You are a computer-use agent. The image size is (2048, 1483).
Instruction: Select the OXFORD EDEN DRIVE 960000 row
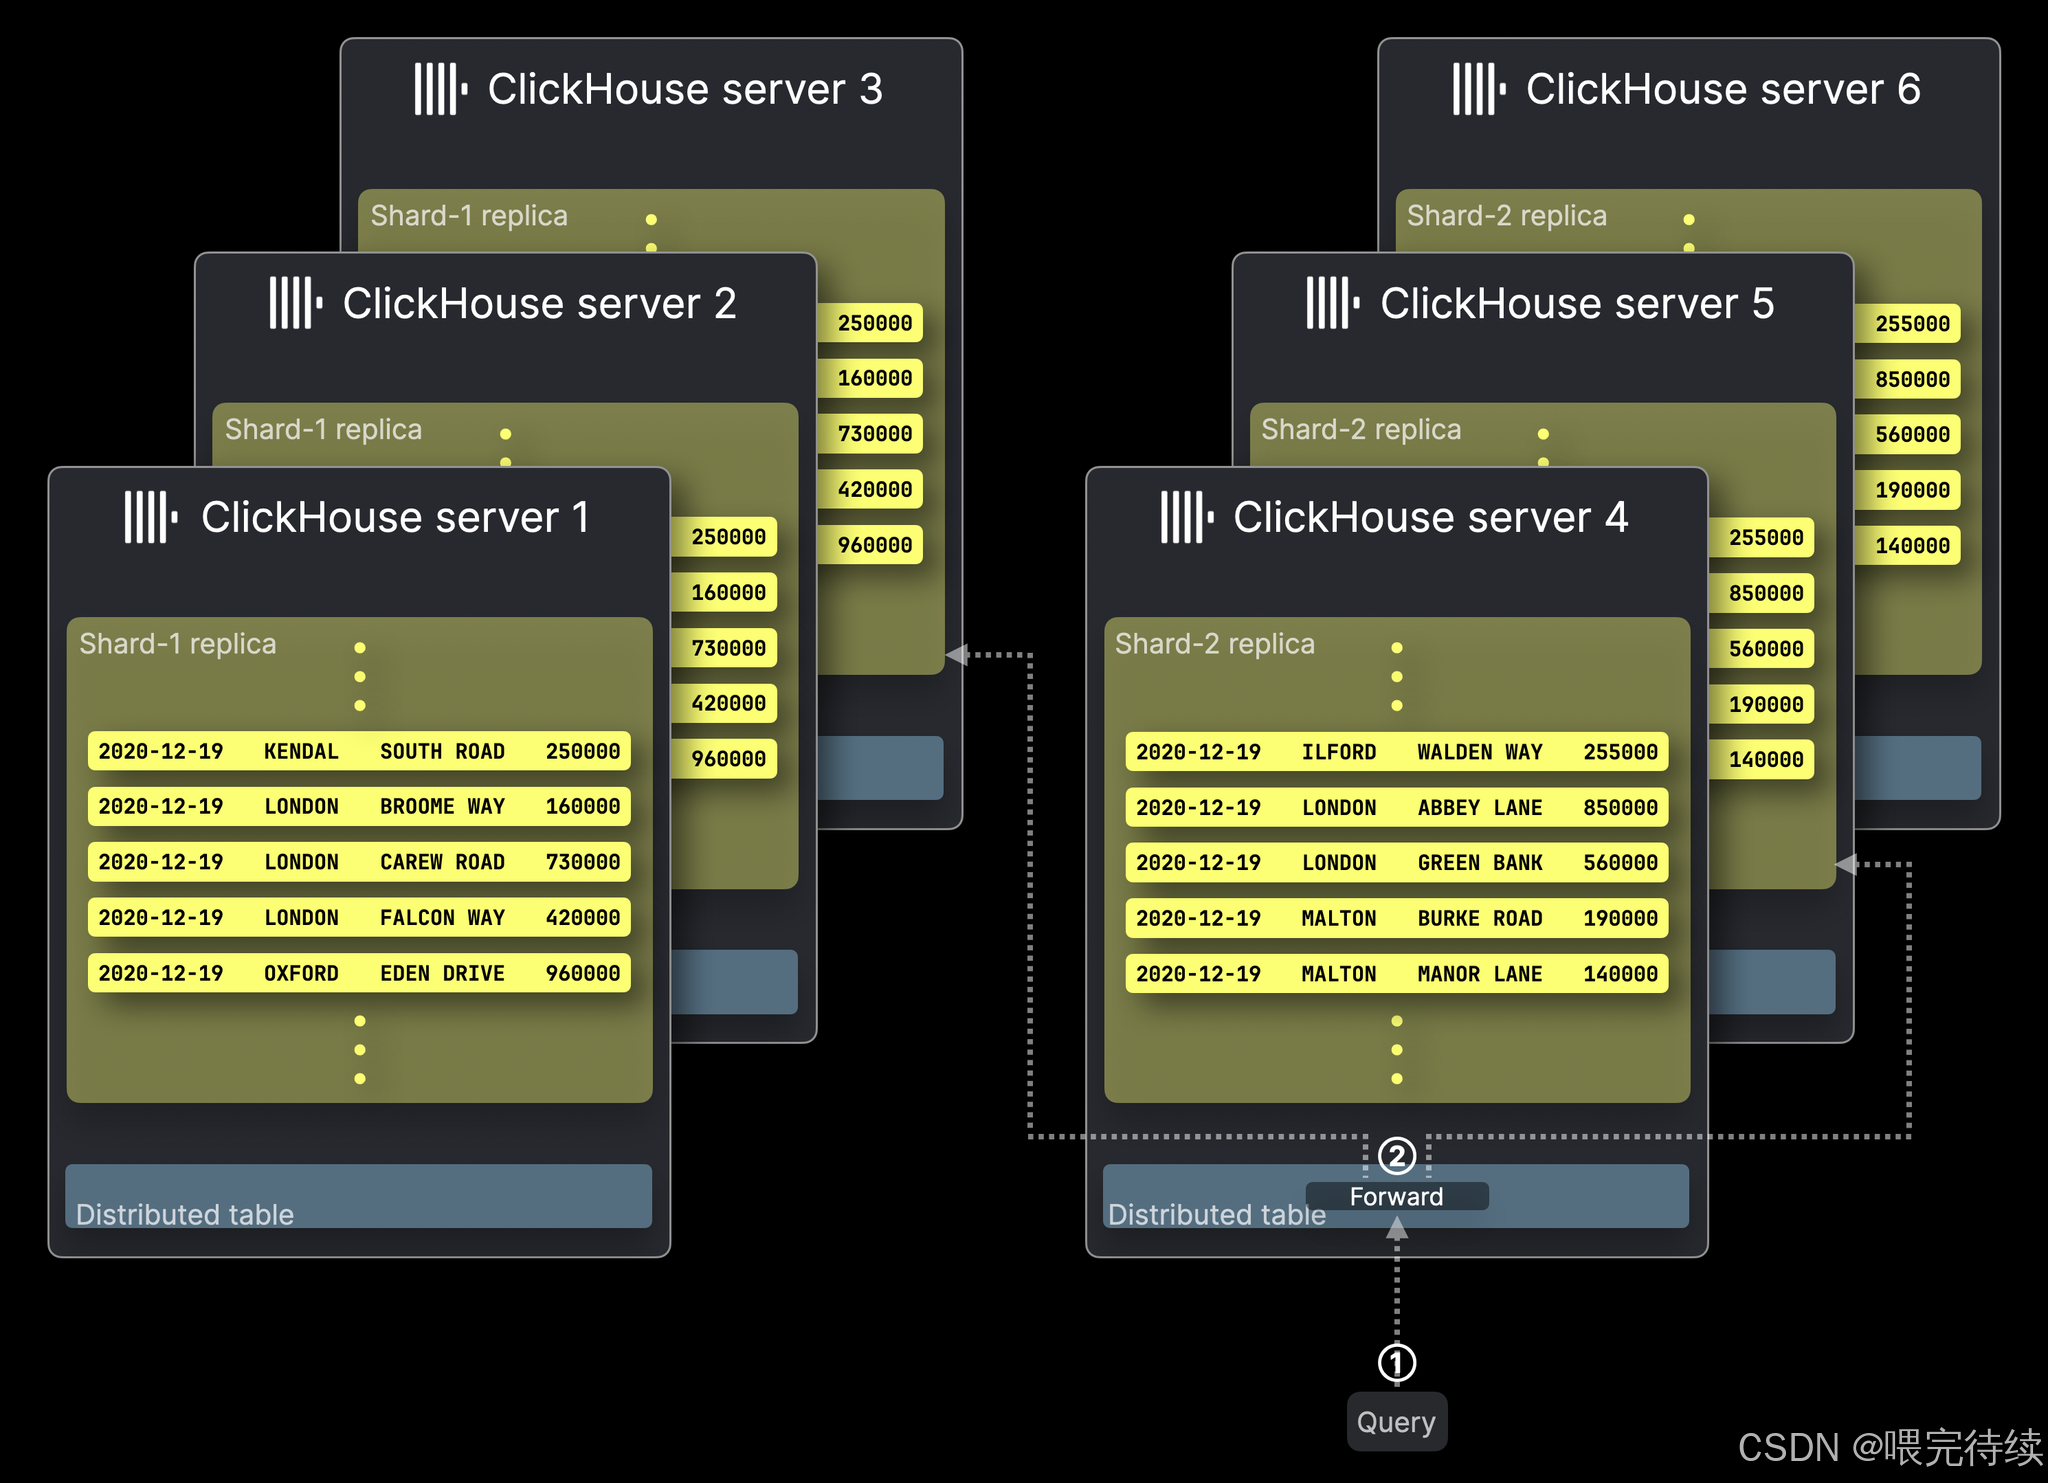pyautogui.click(x=359, y=973)
